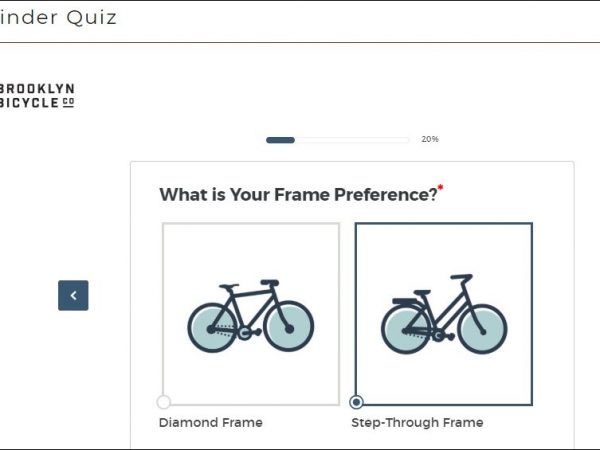Click the "What is Your Frame Preference?" heading
This screenshot has height=450, width=600.
pyautogui.click(x=298, y=195)
